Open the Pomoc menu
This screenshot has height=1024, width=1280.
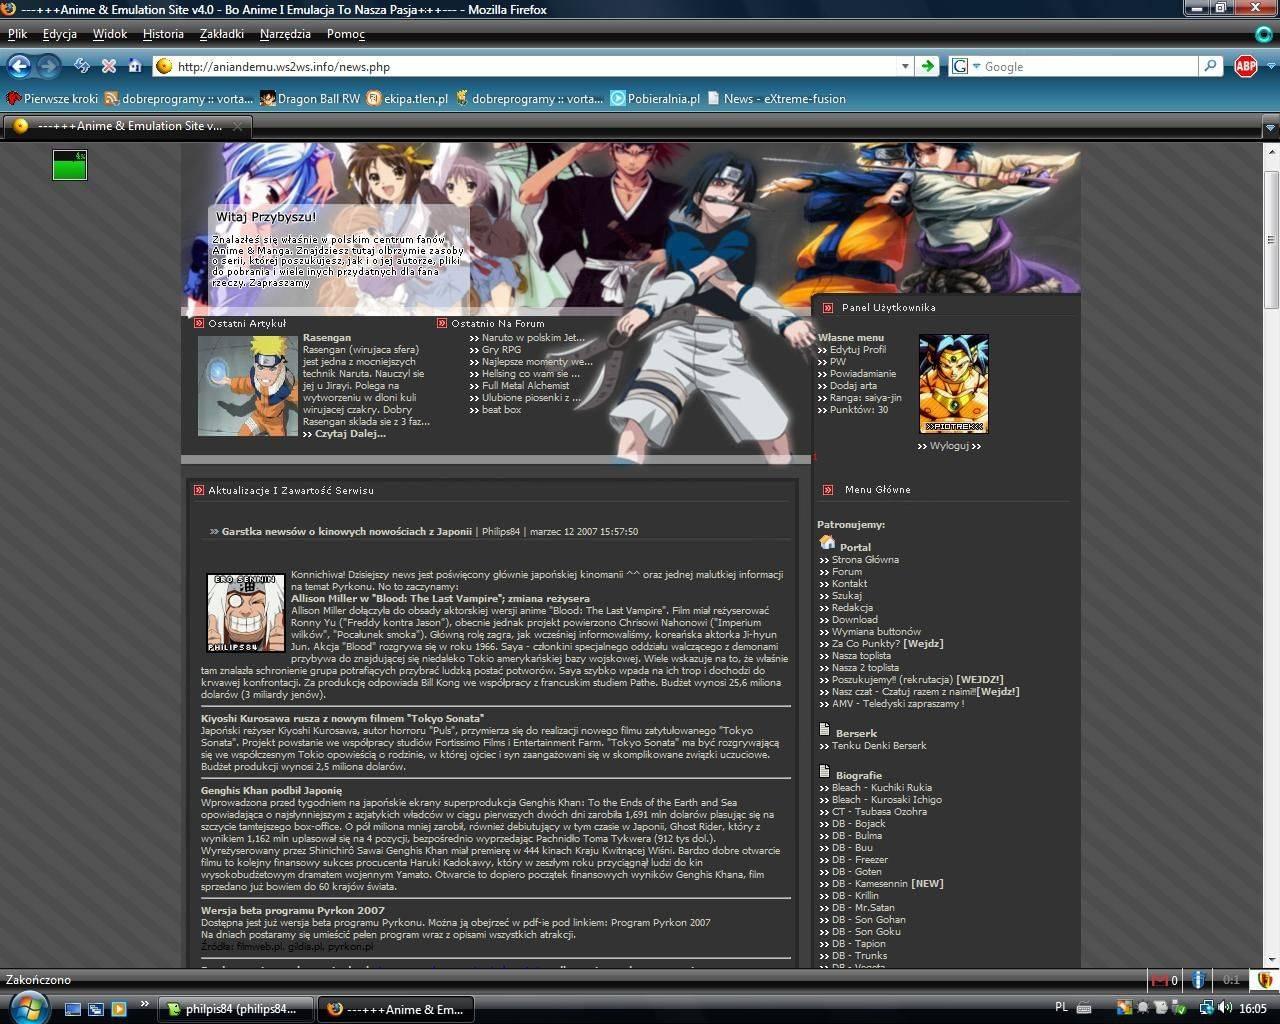click(x=346, y=33)
